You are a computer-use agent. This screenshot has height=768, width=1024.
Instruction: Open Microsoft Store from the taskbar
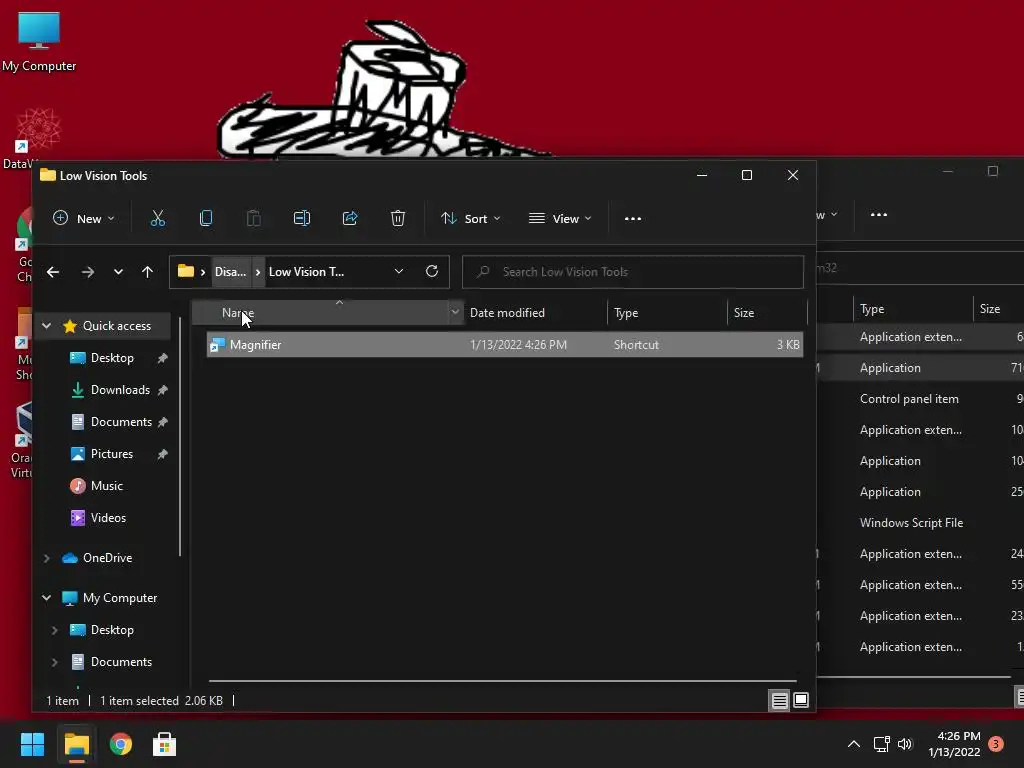165,744
